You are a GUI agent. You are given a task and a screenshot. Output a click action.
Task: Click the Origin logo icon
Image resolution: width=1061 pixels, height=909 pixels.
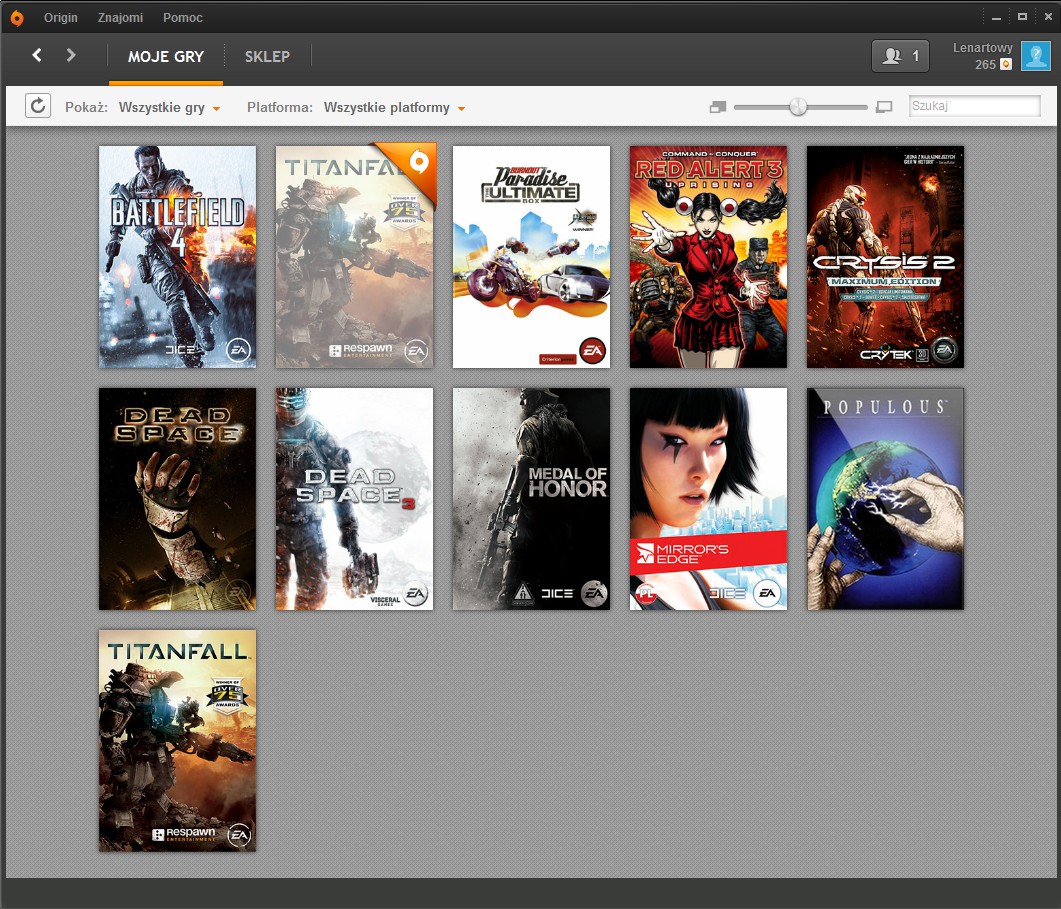(17, 18)
